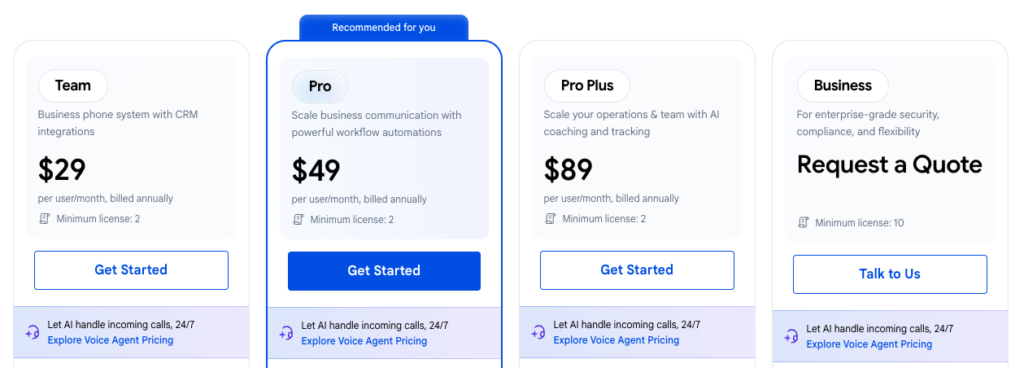Open Explore Voice Agent Pricing in Team card
This screenshot has width=1024, height=368.
(110, 340)
